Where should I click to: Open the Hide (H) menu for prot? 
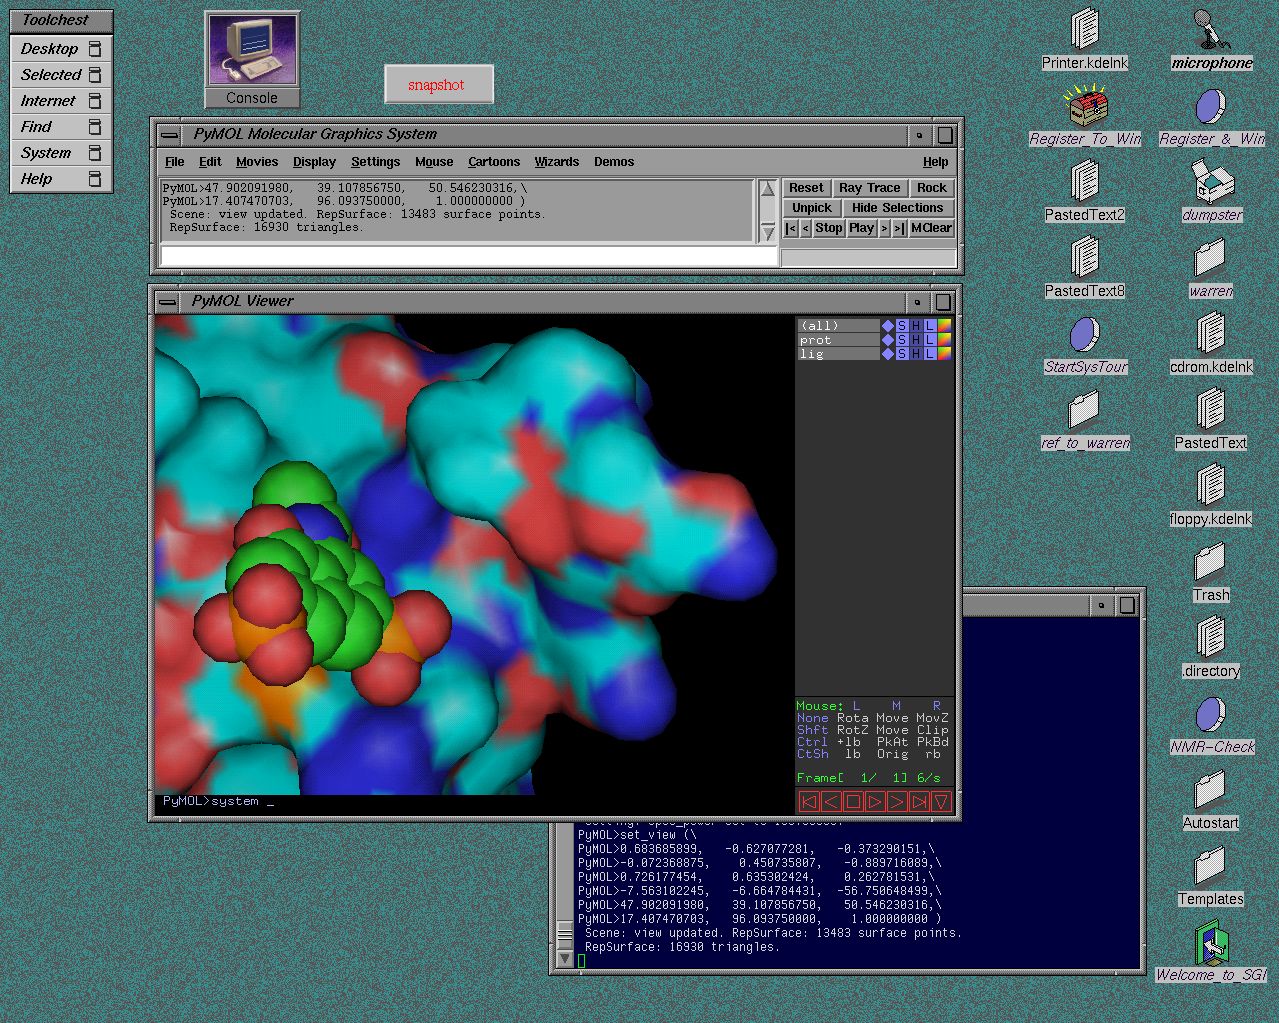[916, 340]
